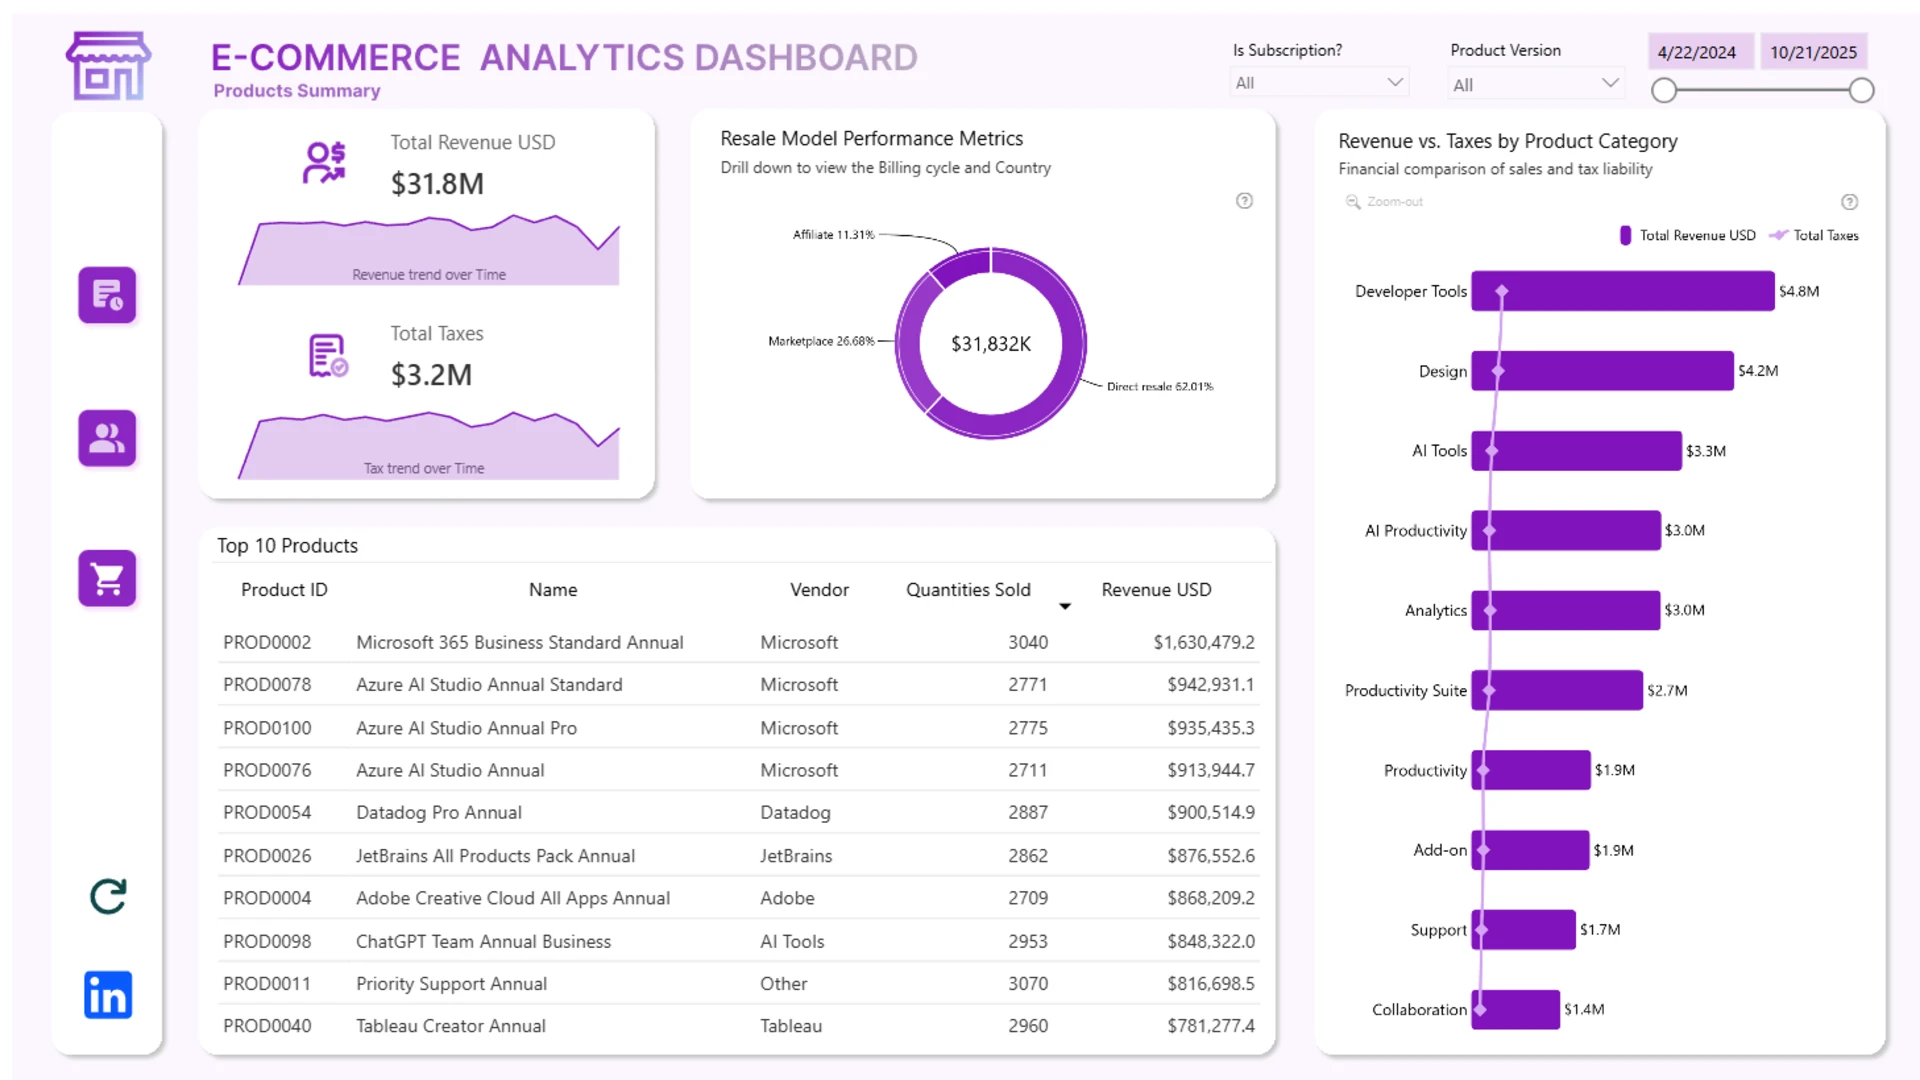Click the $31.8M total revenue value
Screen dimensions: 1920x1080
[x=437, y=184]
